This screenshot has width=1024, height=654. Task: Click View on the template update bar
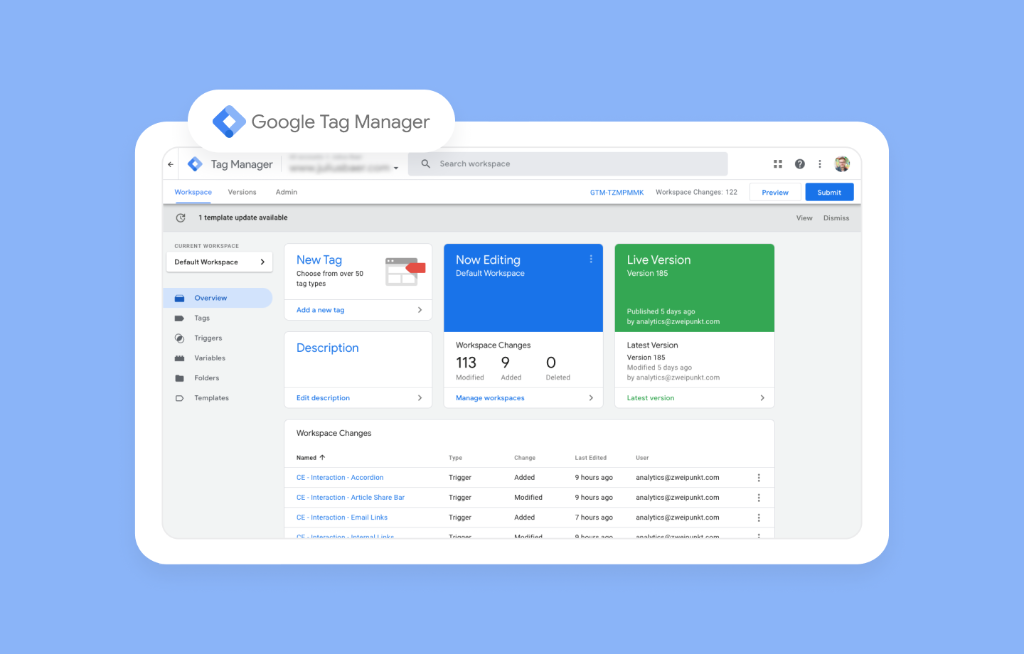click(x=804, y=218)
